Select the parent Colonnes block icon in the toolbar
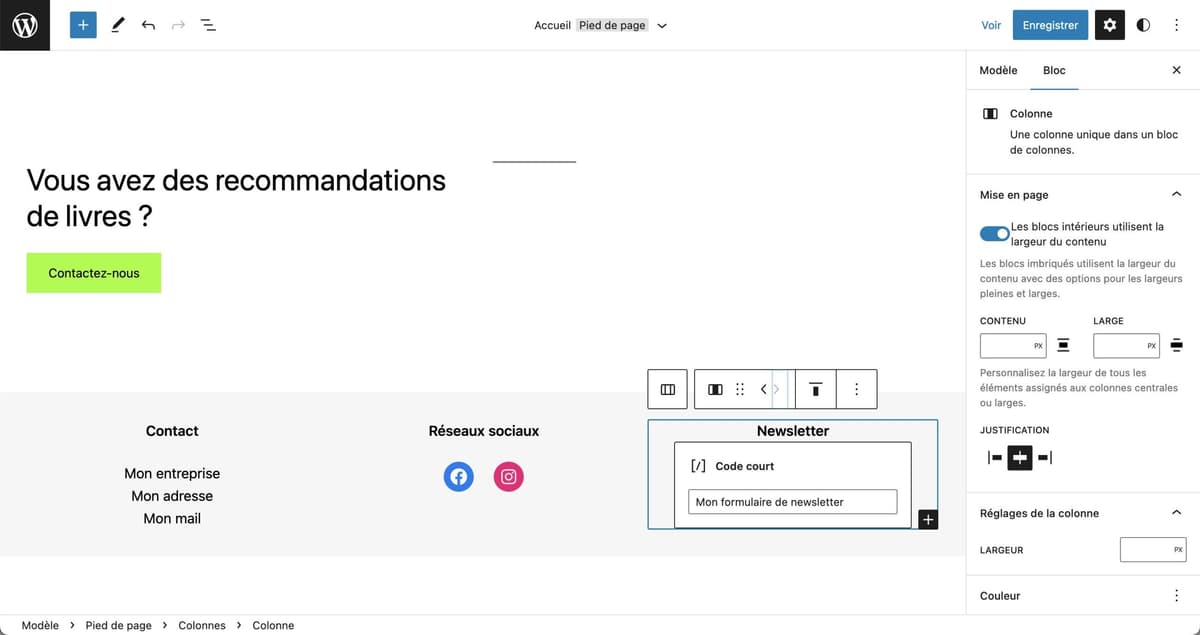Viewport: 1200px width, 635px height. tap(667, 389)
